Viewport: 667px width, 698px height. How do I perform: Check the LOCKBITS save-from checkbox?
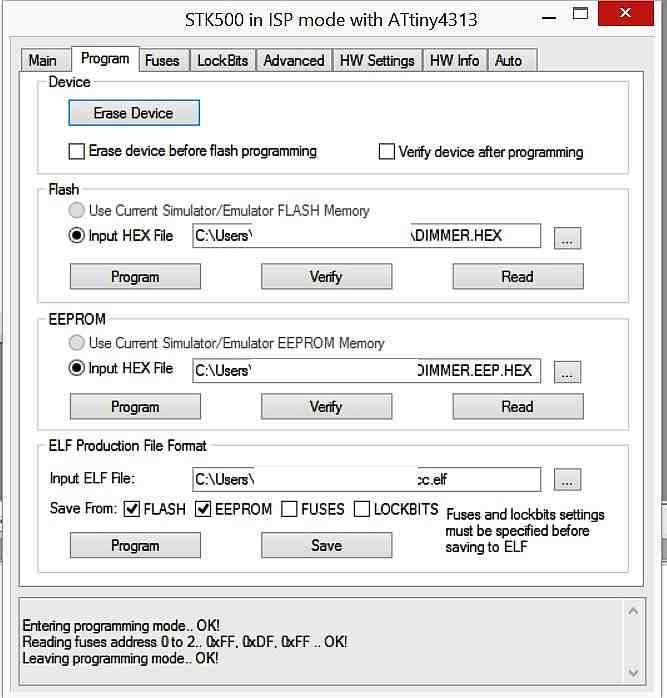(x=362, y=509)
